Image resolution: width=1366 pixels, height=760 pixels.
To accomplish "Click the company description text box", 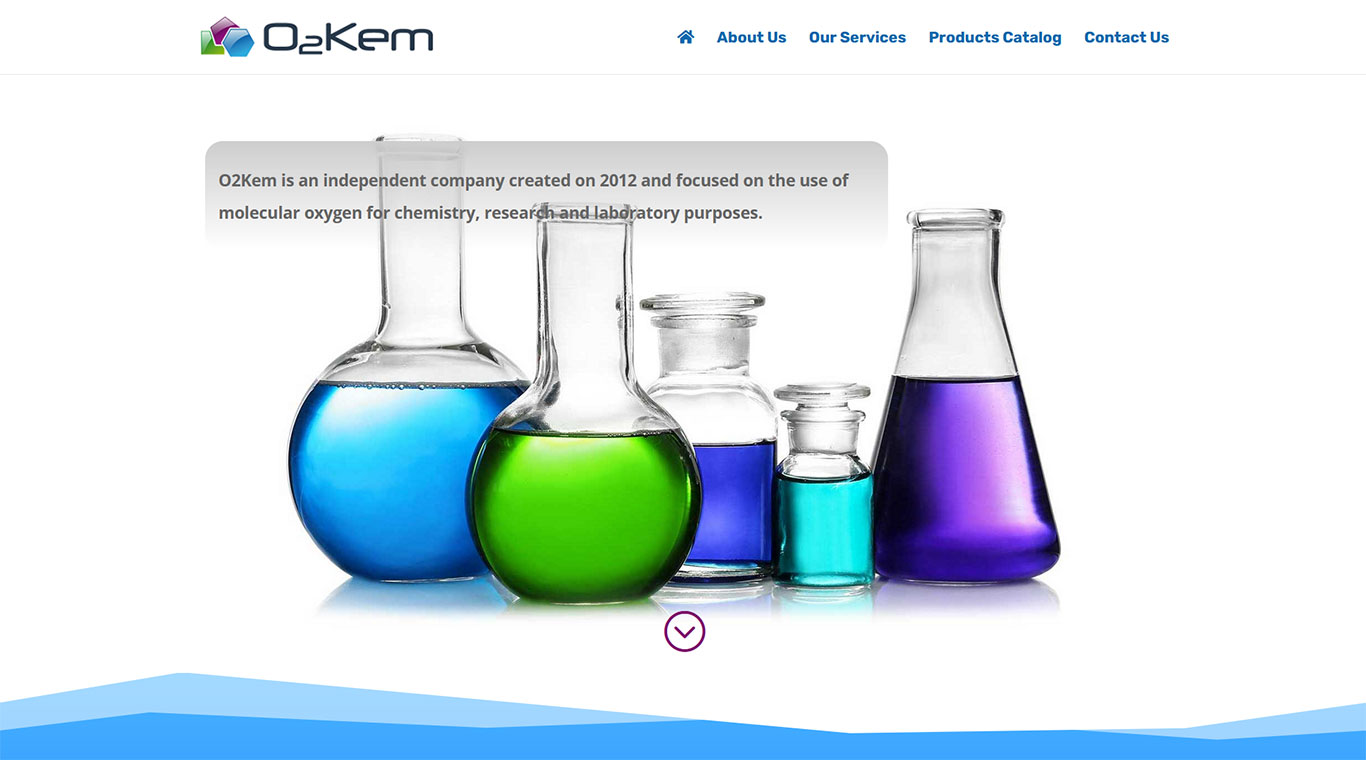I will pyautogui.click(x=546, y=195).
